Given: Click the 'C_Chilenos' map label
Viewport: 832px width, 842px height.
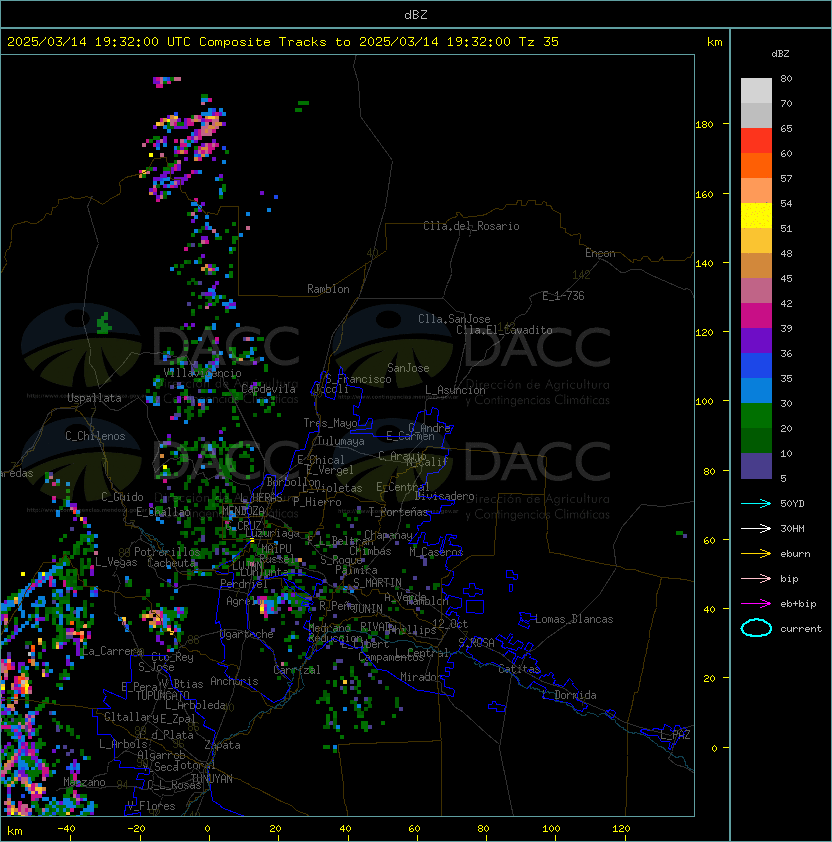Looking at the screenshot, I should (95, 436).
